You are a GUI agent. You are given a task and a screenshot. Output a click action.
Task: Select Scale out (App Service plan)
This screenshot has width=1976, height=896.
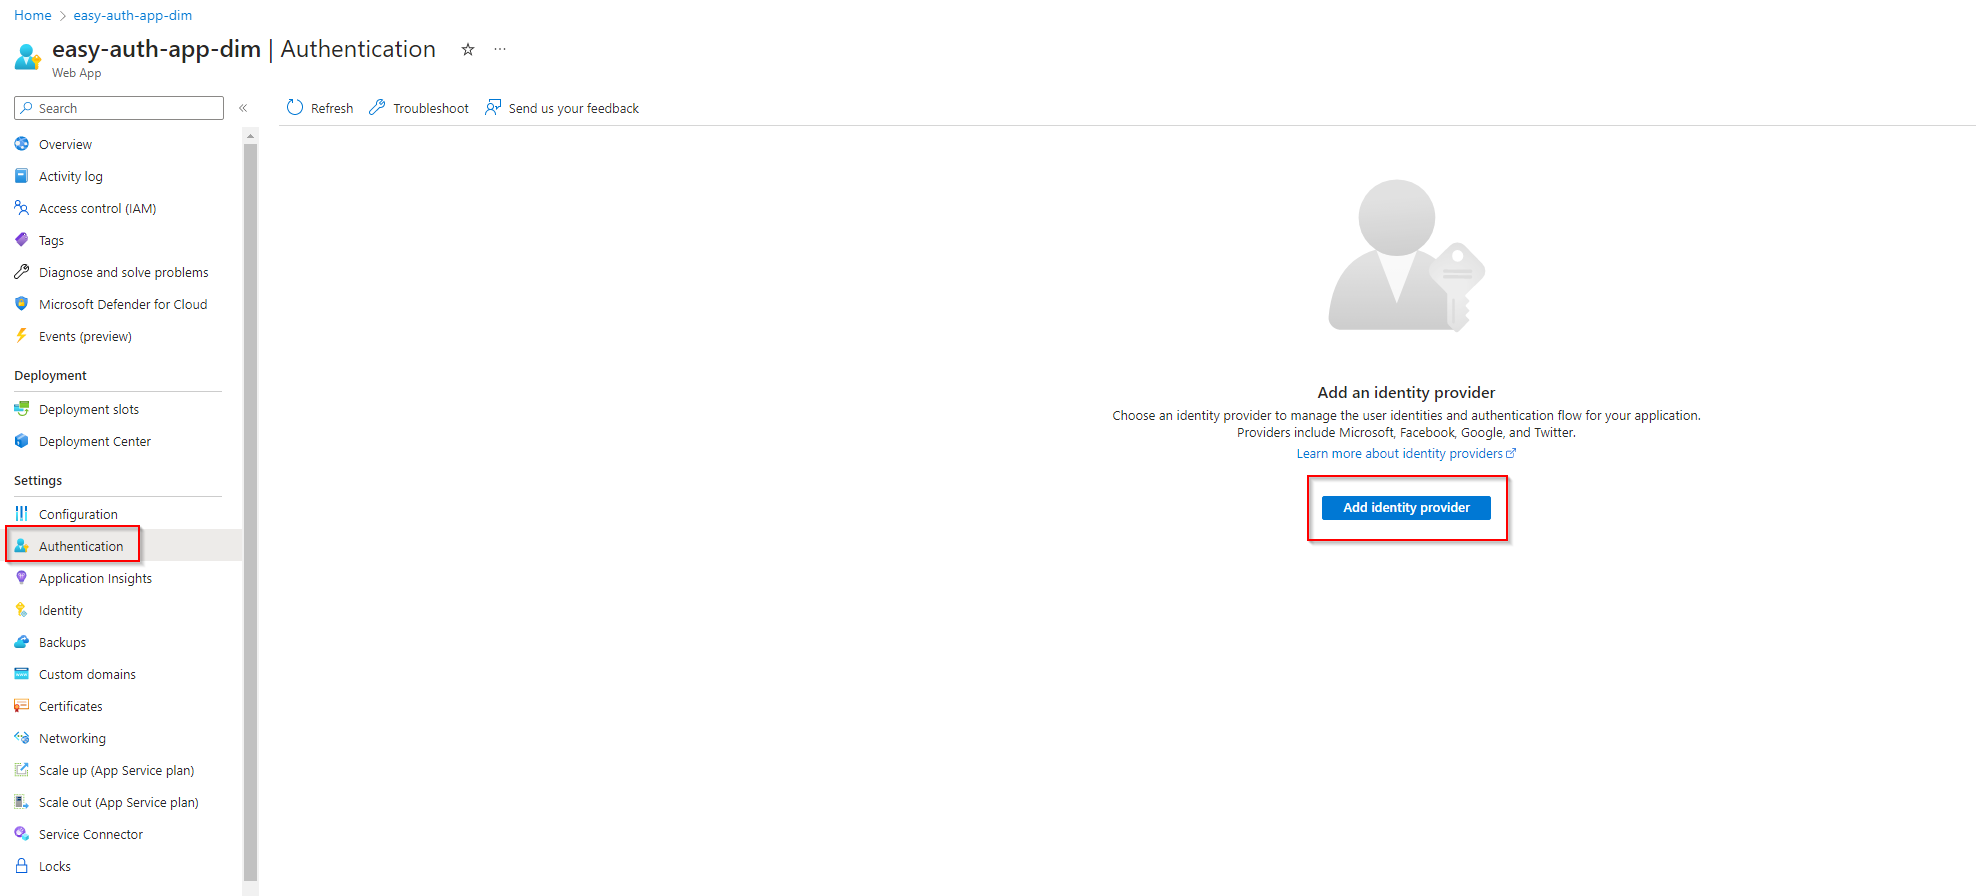118,802
